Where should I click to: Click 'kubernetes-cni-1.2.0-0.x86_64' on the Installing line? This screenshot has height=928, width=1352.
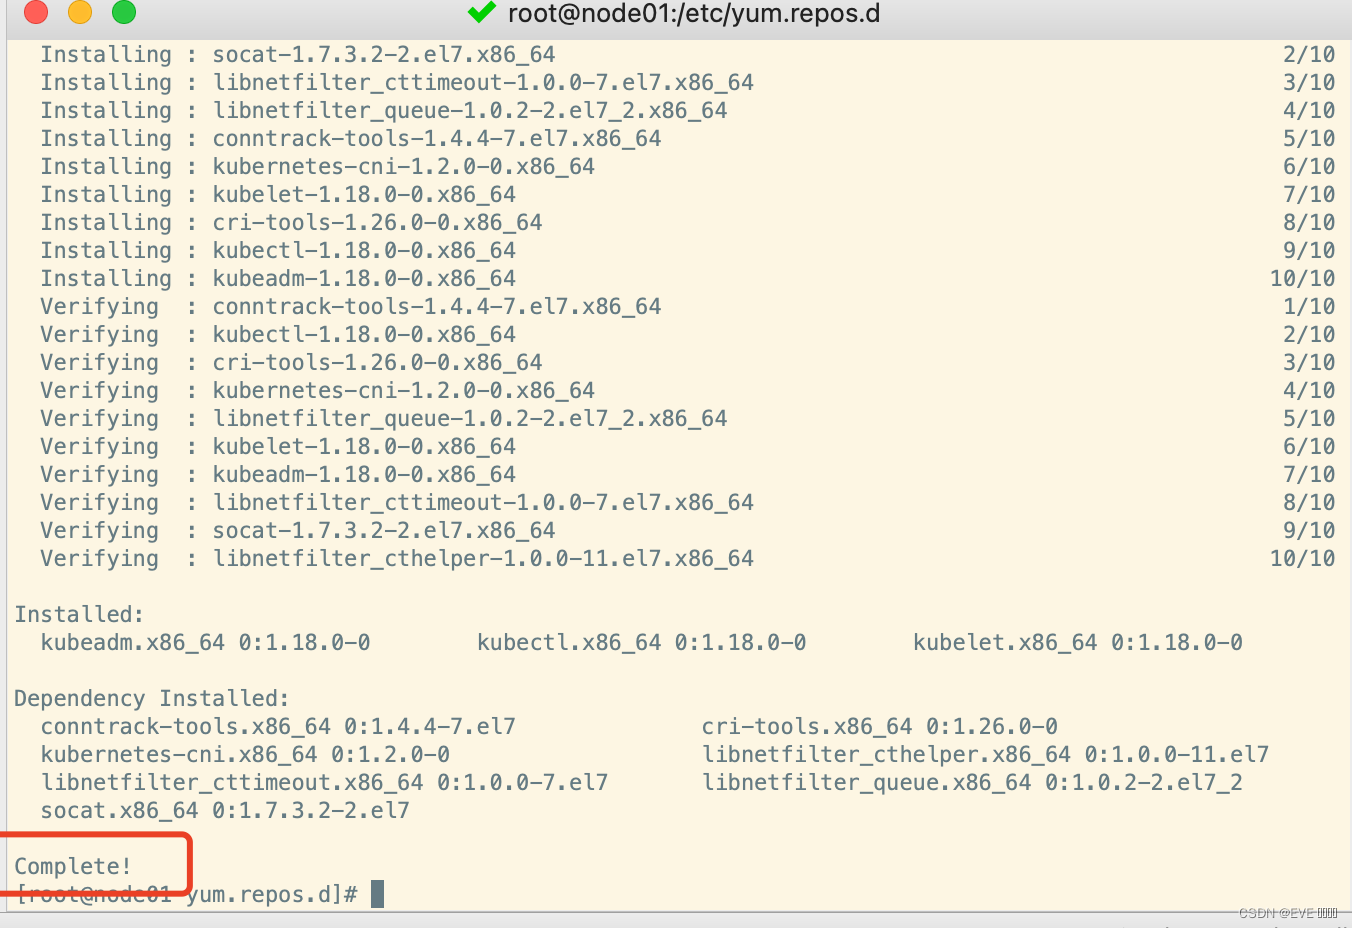(404, 167)
